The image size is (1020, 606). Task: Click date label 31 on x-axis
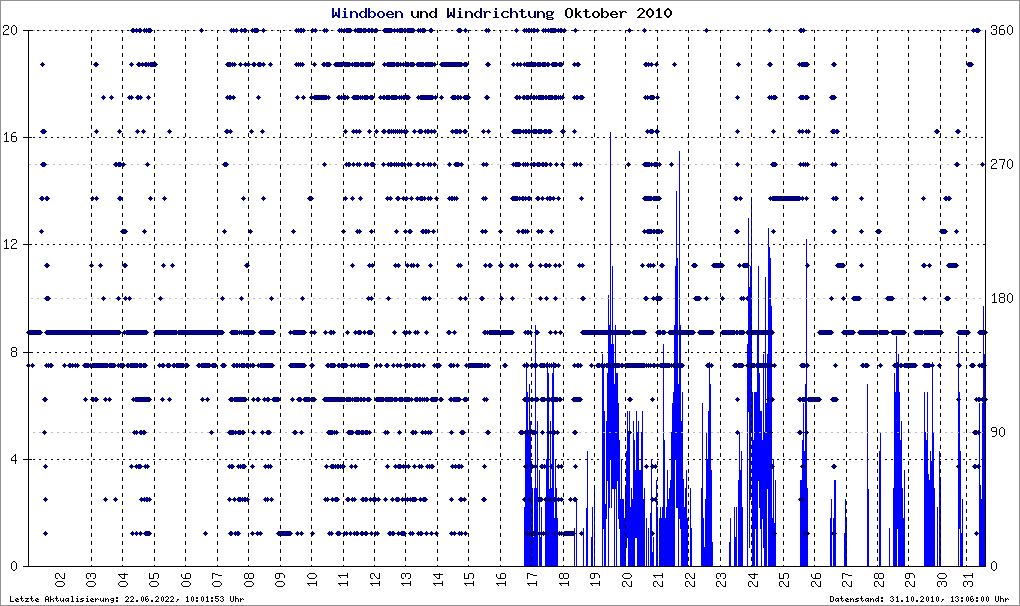point(969,579)
